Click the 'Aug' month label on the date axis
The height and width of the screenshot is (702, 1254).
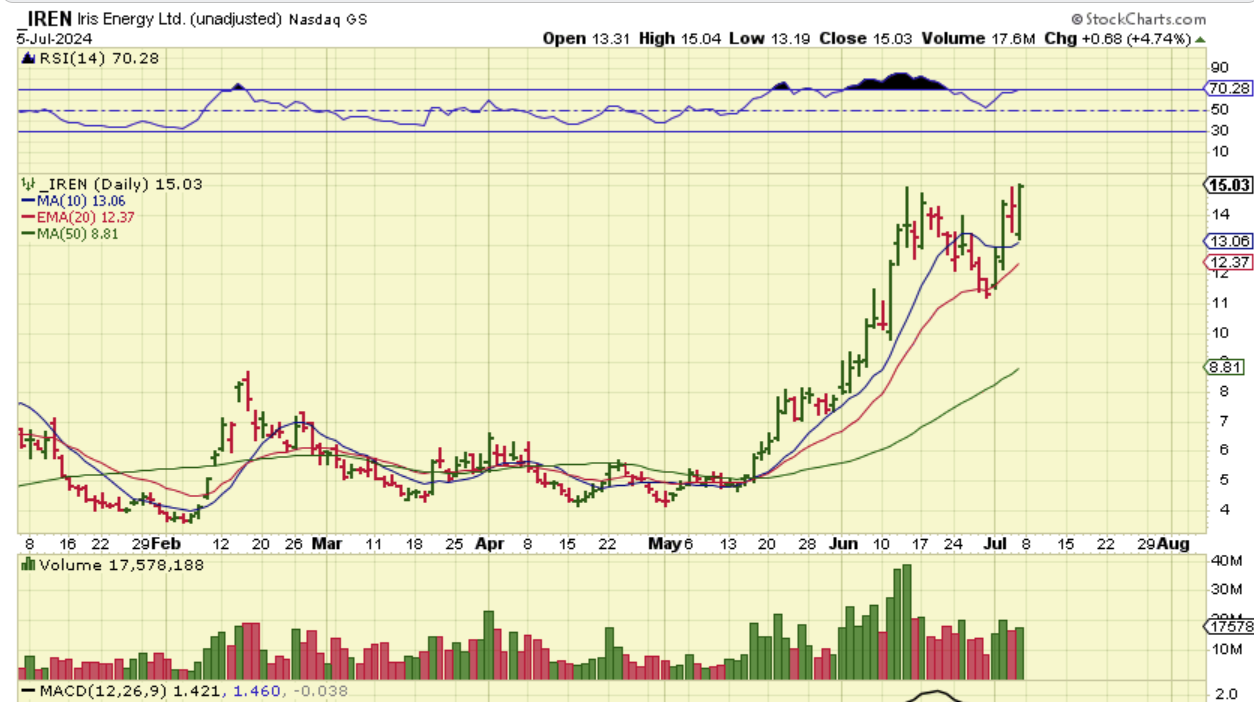(x=1172, y=544)
